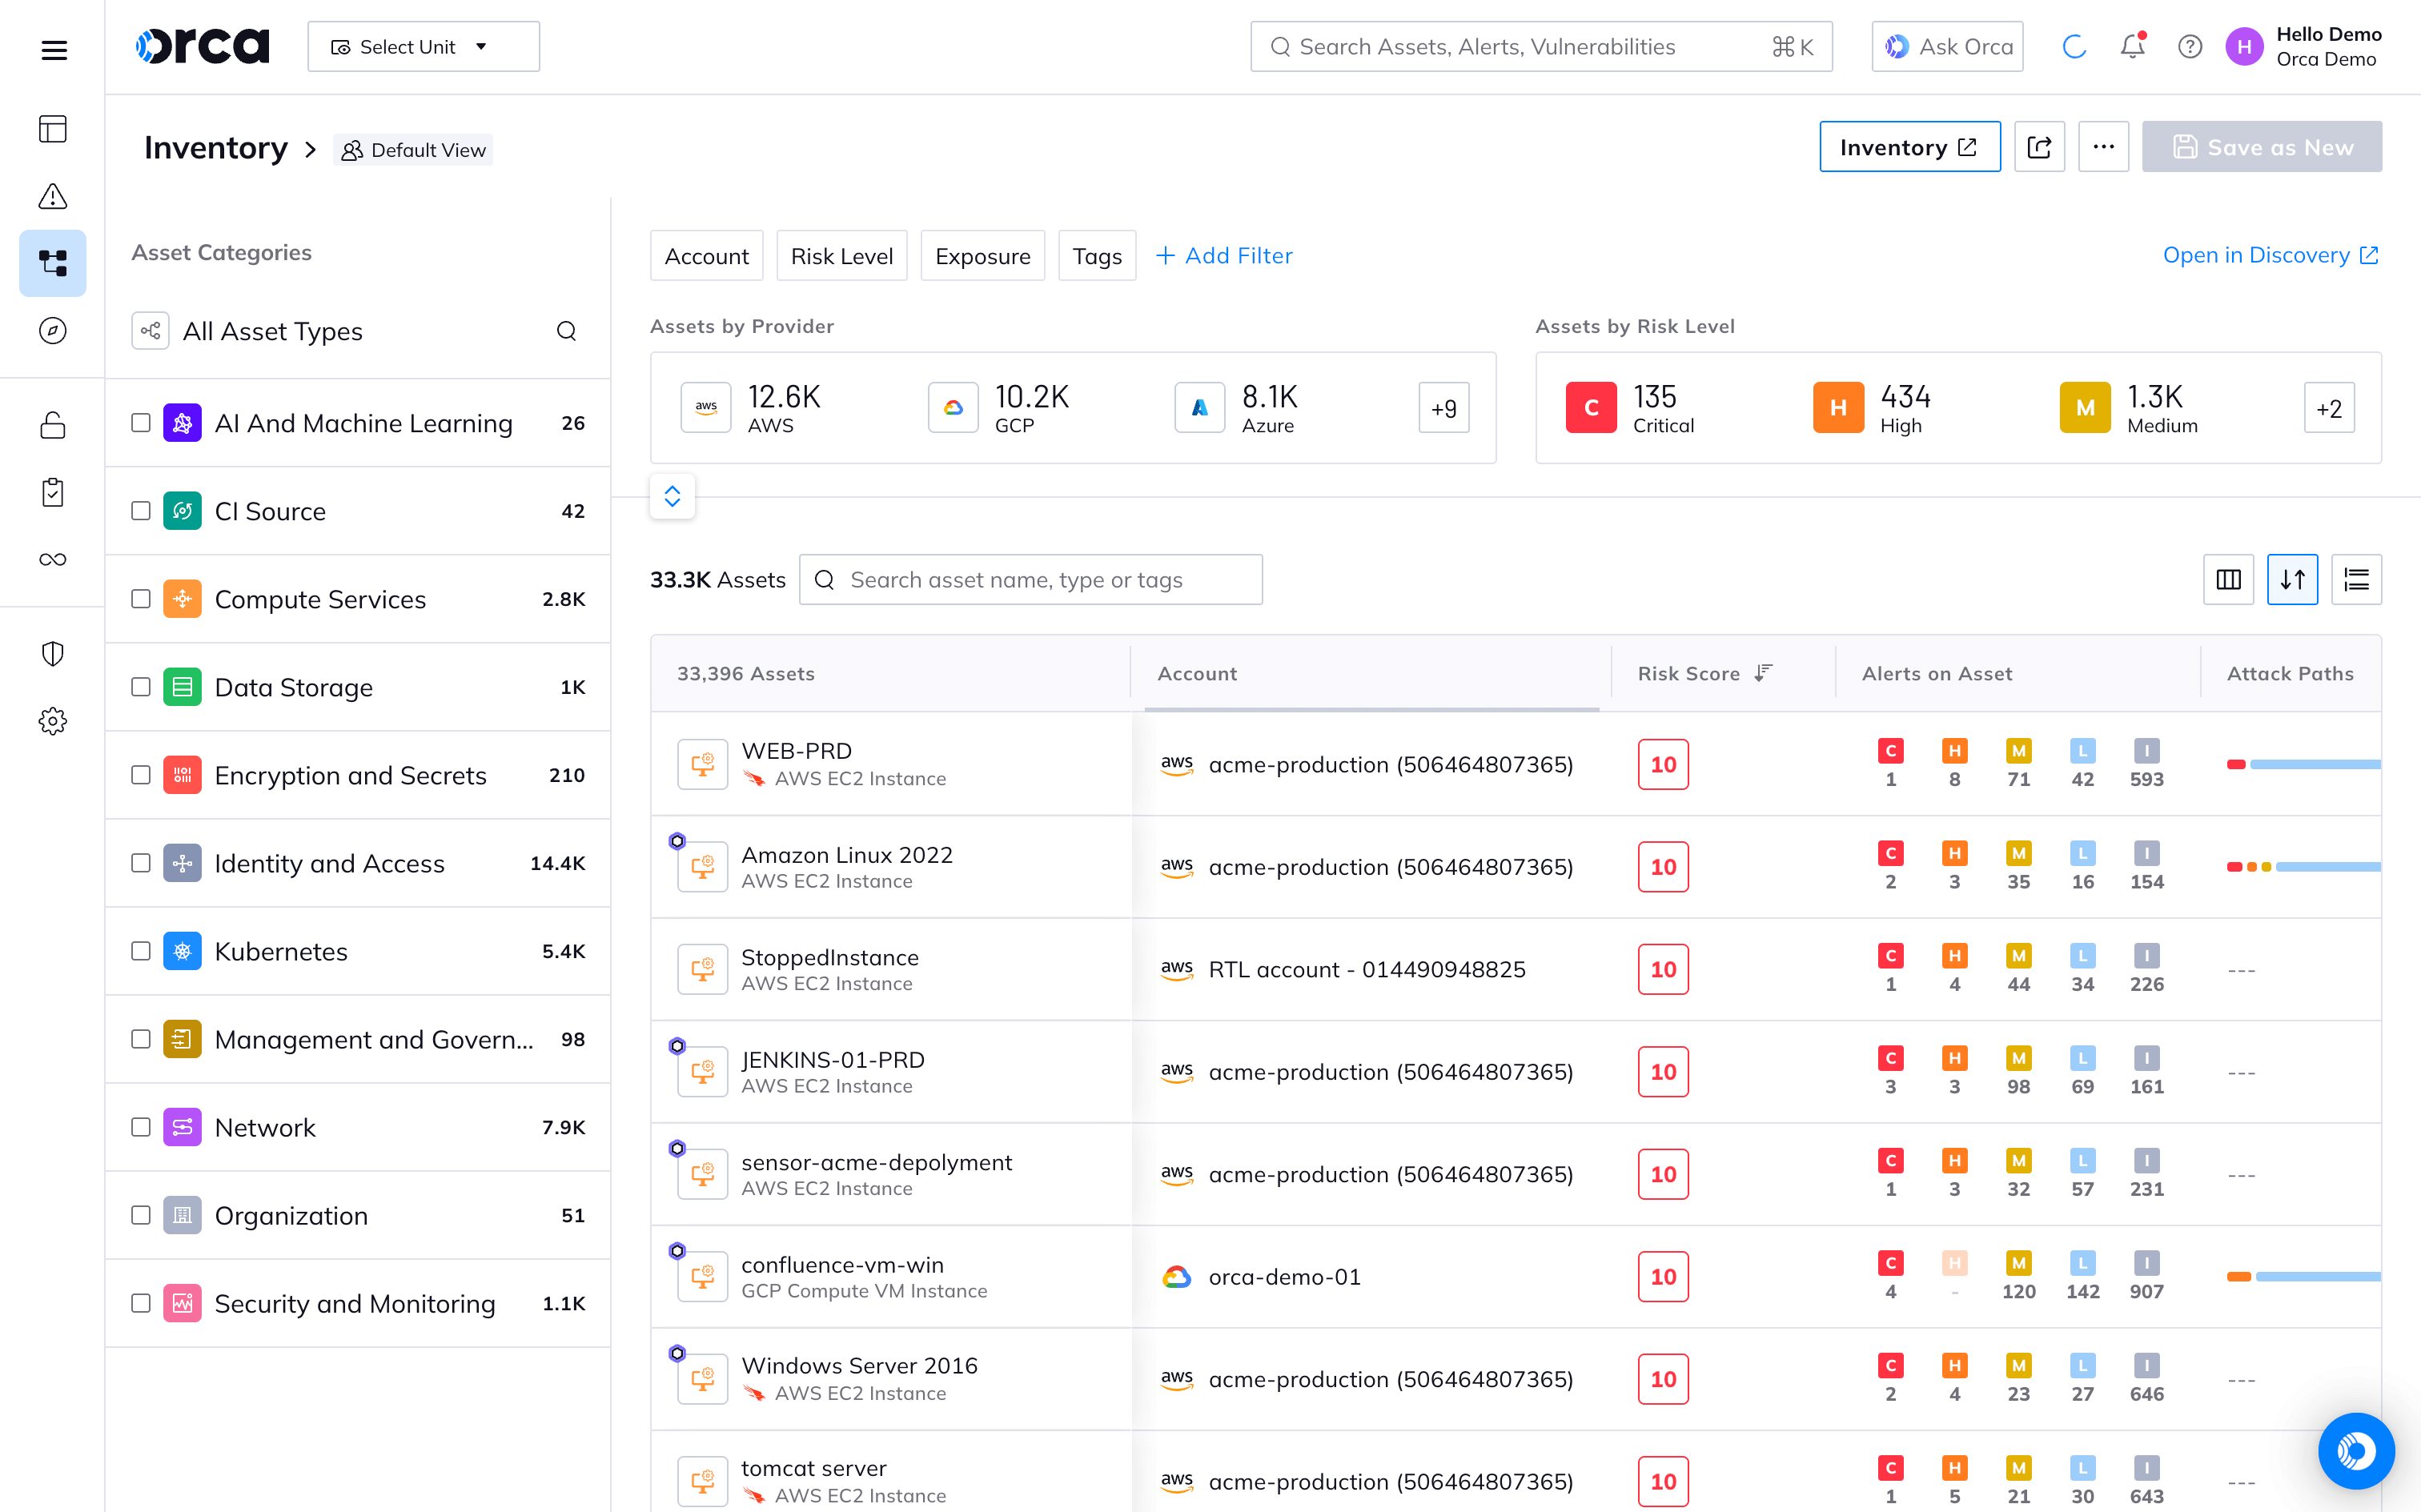Open the Default View selector

(413, 150)
